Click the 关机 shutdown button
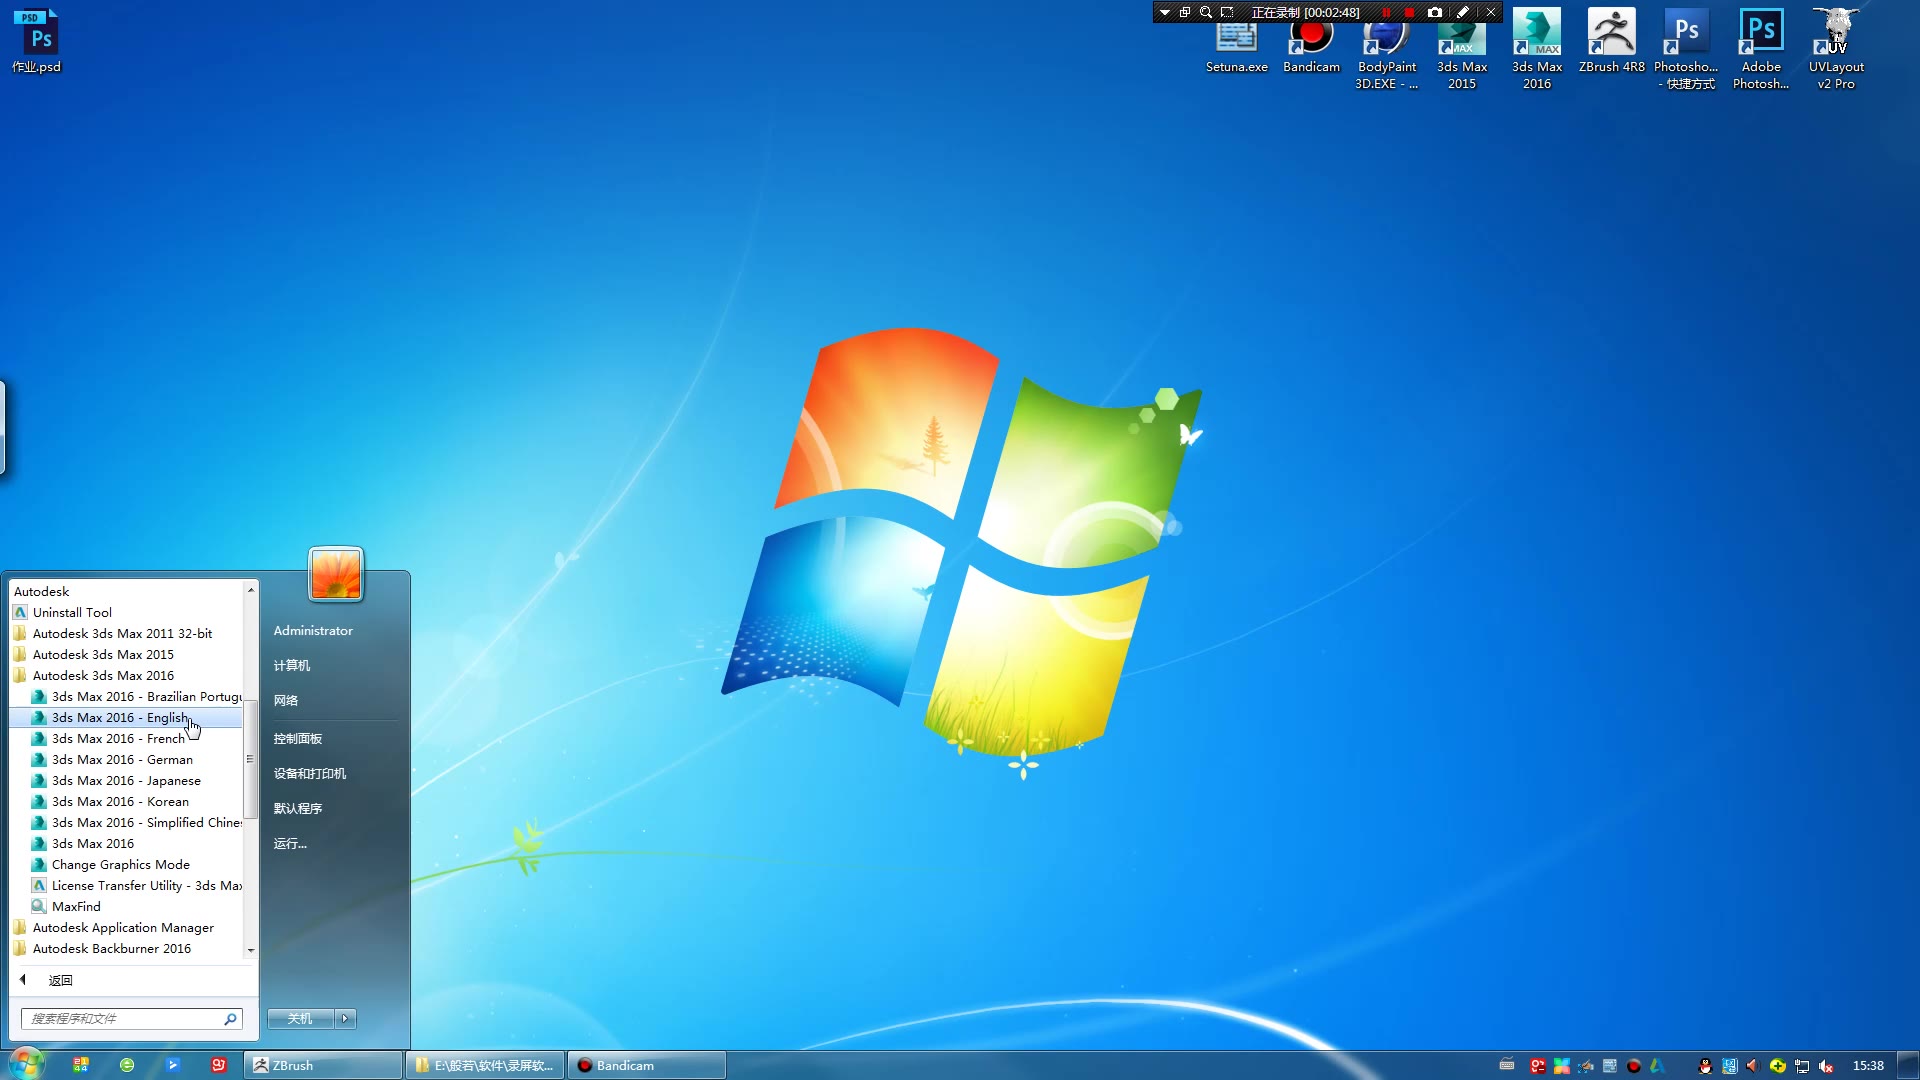 click(300, 1018)
